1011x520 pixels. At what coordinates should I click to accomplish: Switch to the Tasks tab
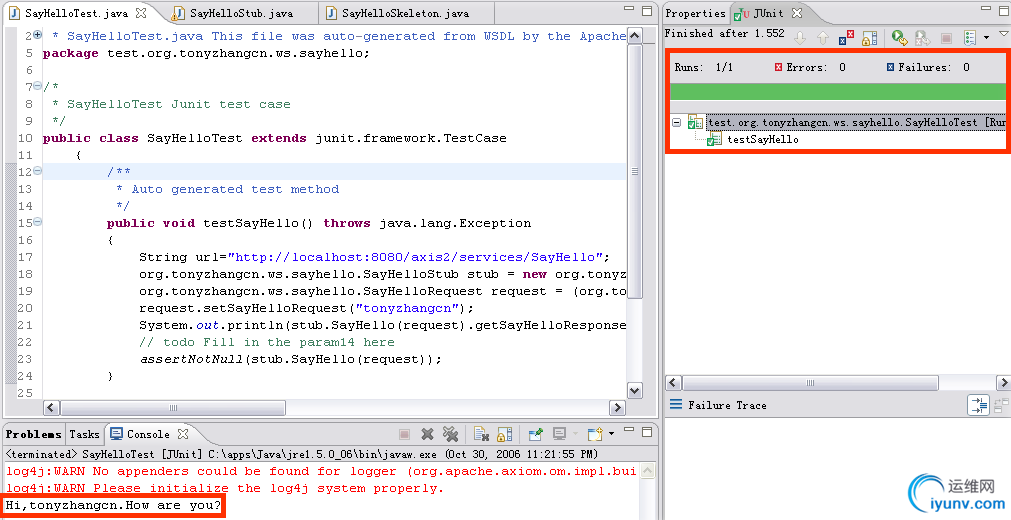coord(84,434)
